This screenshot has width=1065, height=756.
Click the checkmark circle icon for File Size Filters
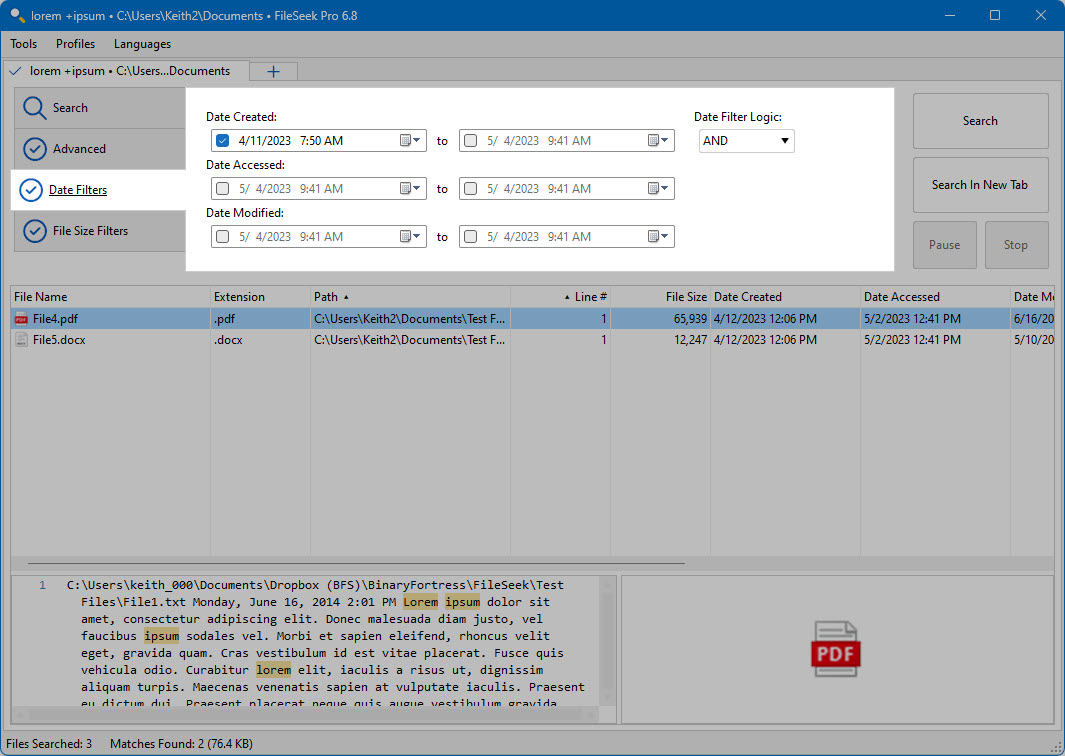click(x=35, y=231)
